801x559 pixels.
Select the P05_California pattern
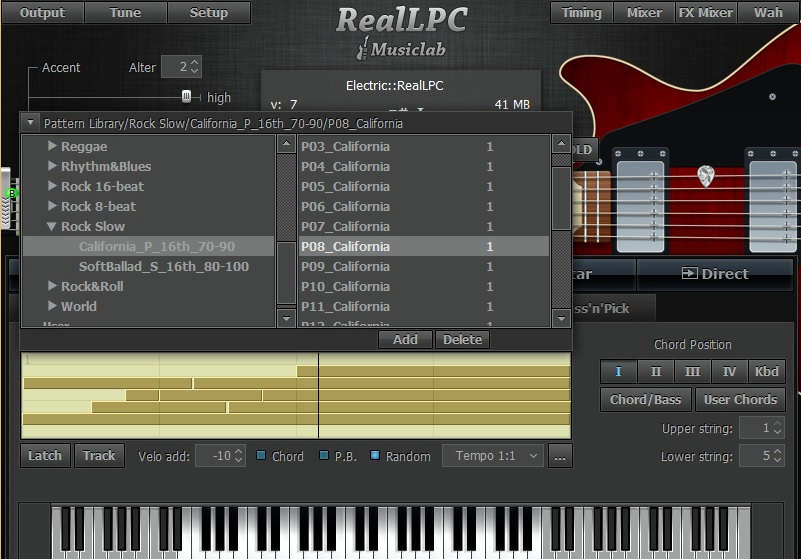point(346,186)
